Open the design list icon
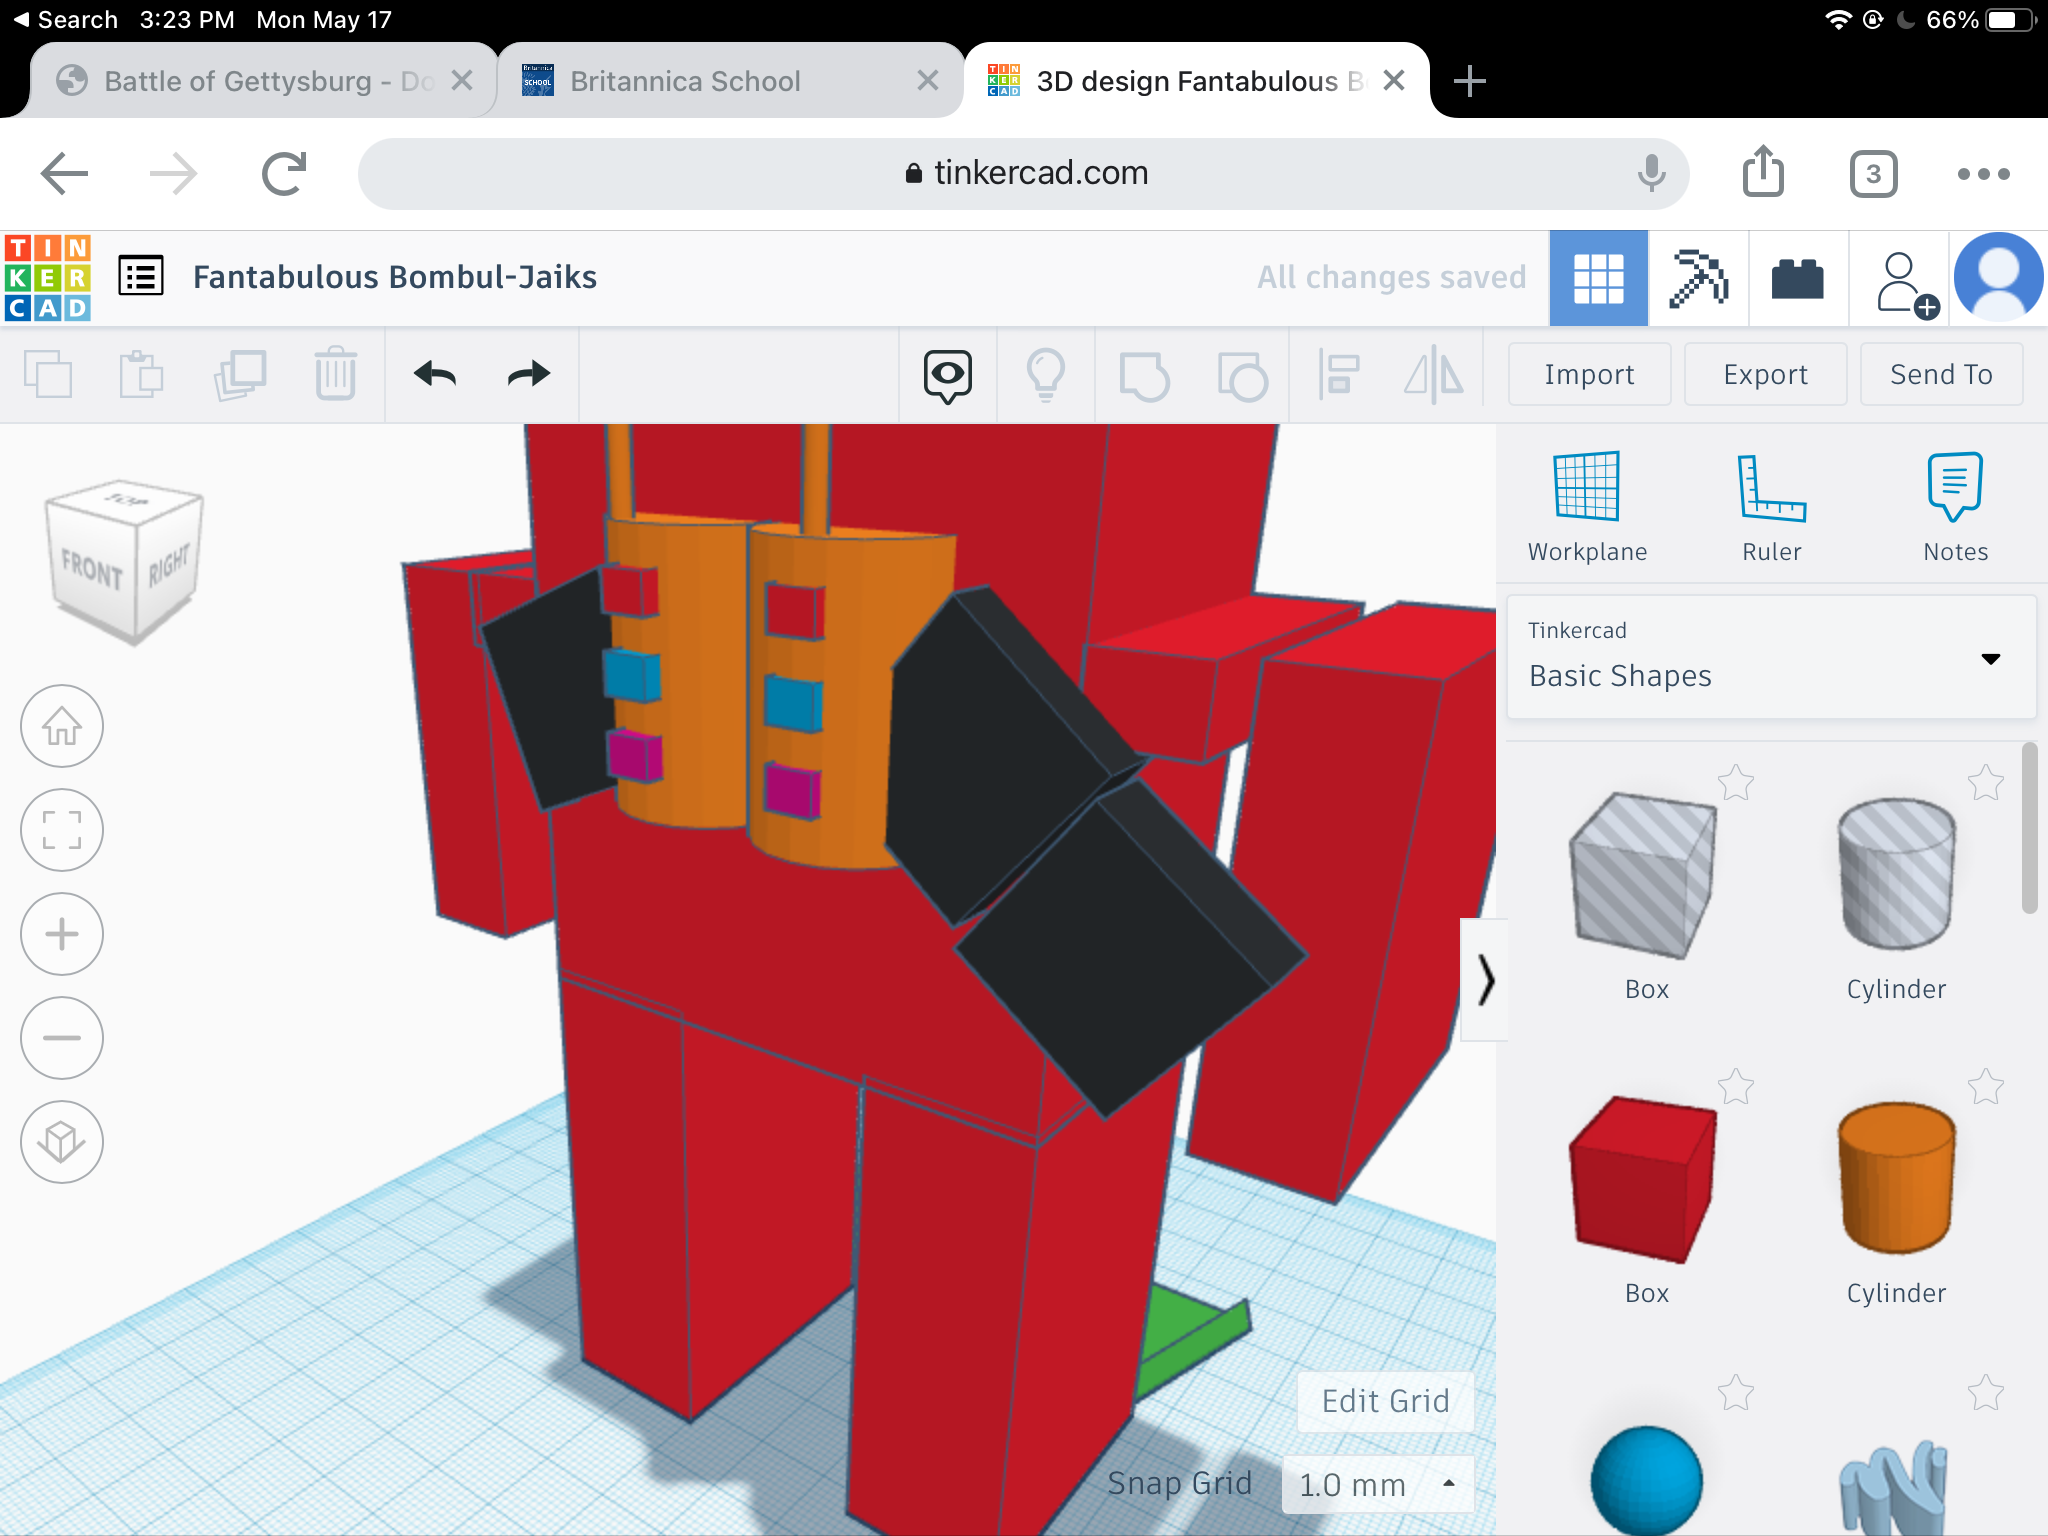The height and width of the screenshot is (1536, 2048). [141, 277]
